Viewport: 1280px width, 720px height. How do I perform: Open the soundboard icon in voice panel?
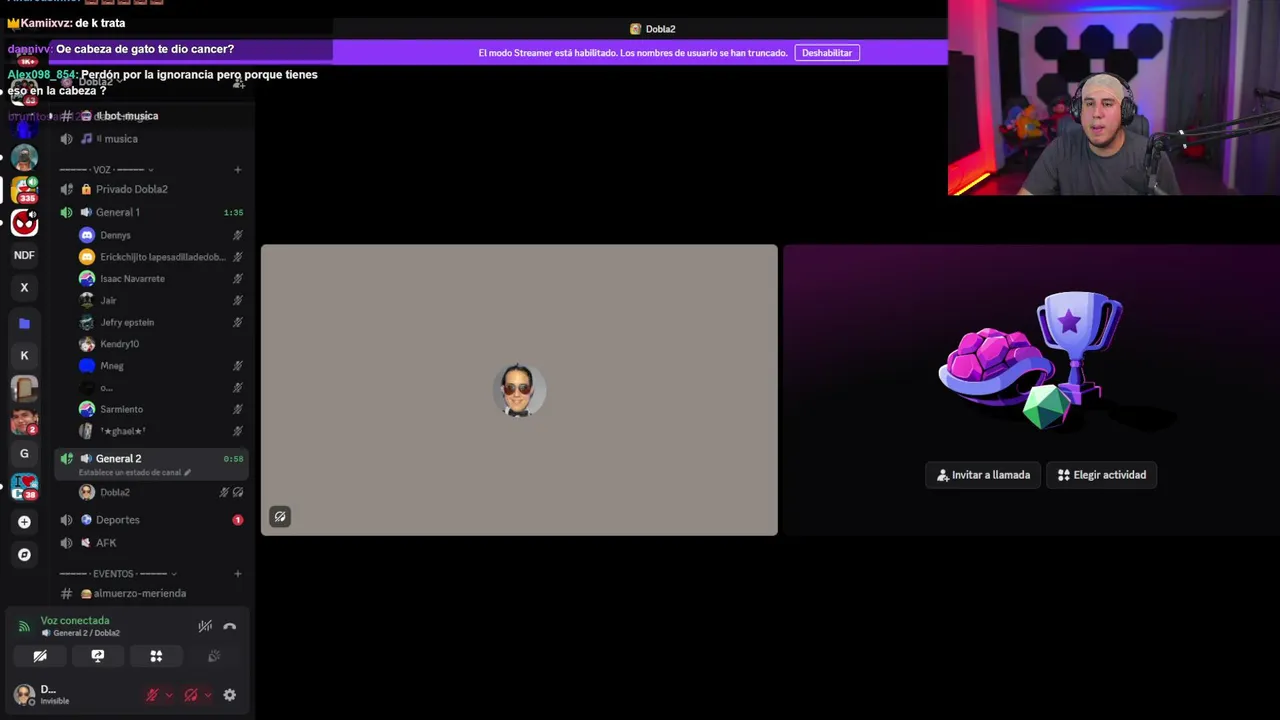coord(213,656)
